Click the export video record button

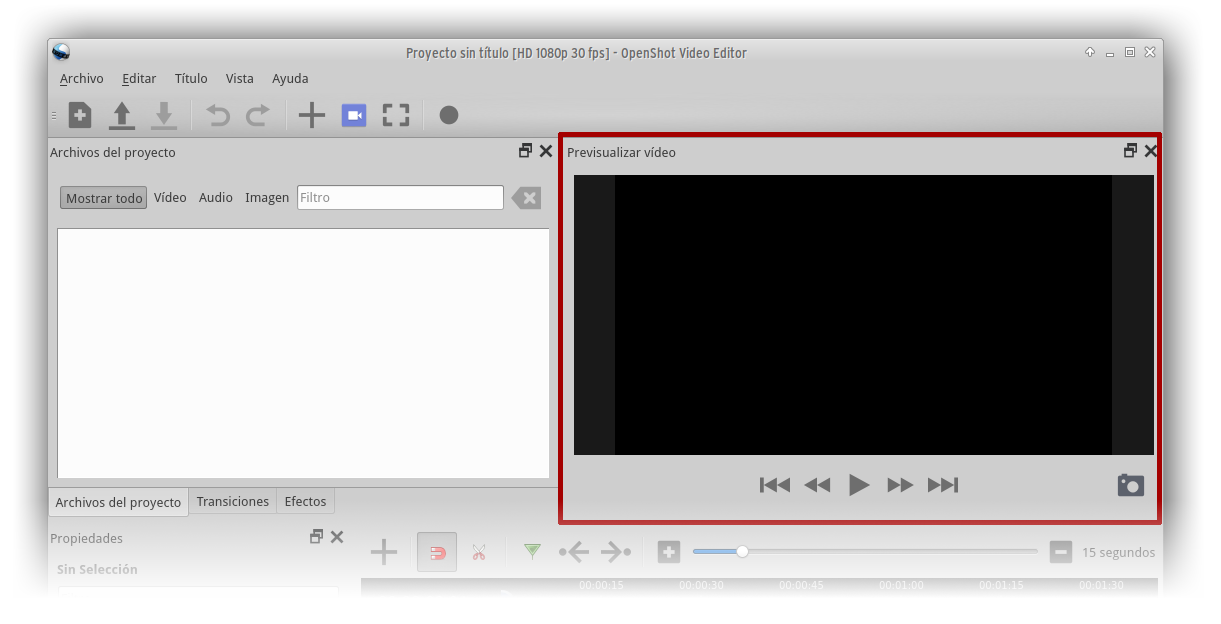click(x=449, y=115)
